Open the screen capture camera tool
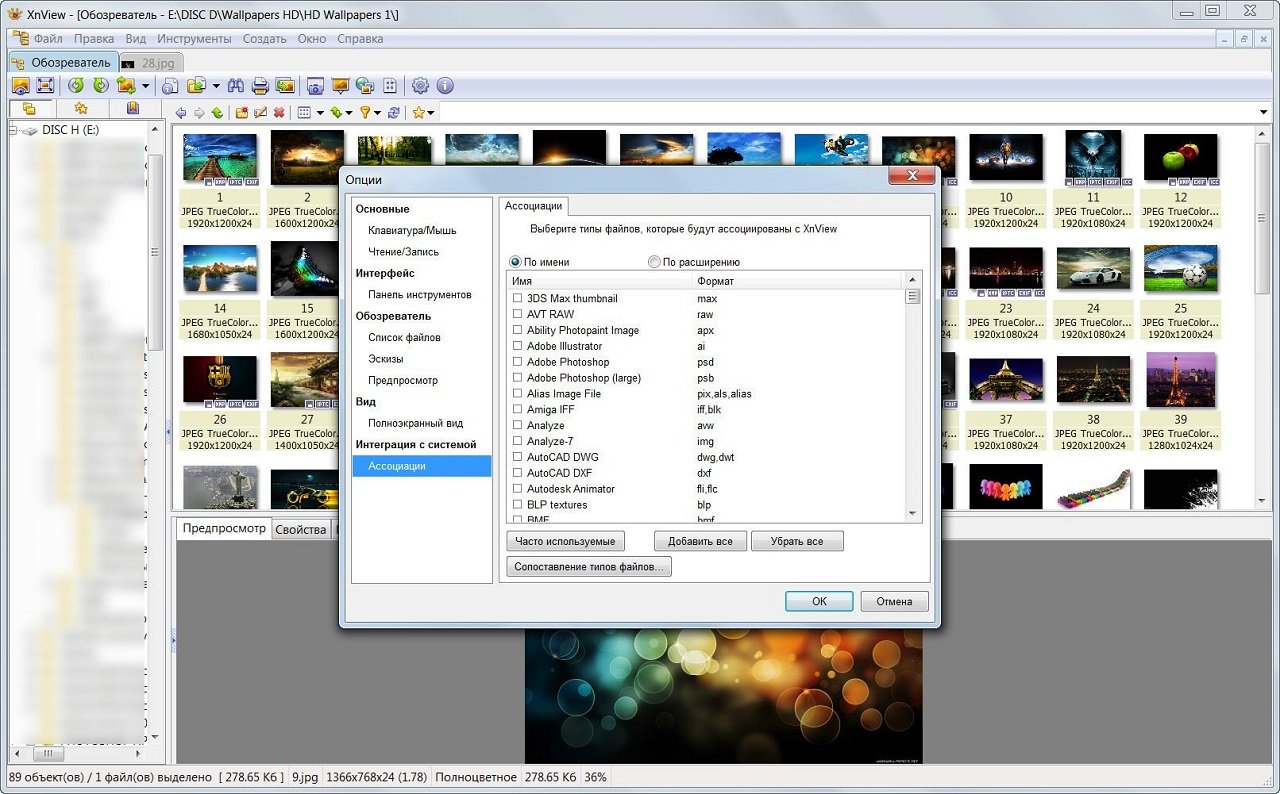1280x794 pixels. tap(315, 86)
